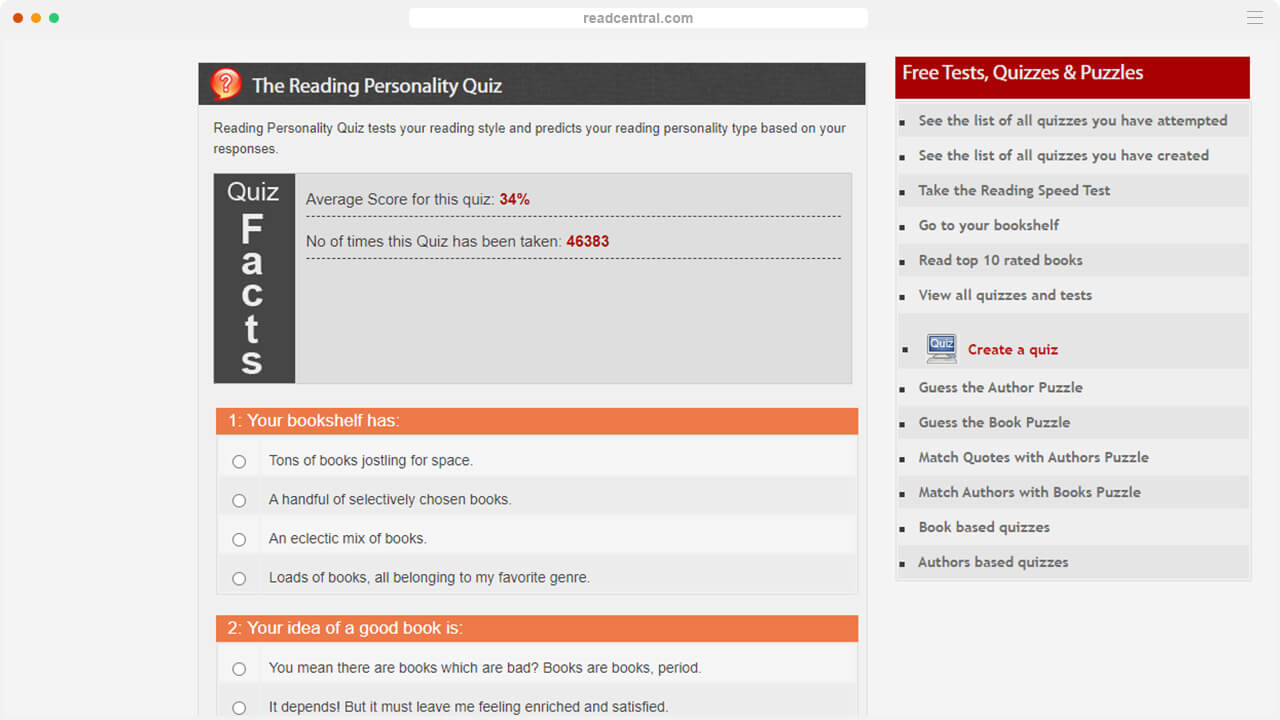Click the Create a quiz computer icon
Screen dimensions: 1280x720
point(941,348)
